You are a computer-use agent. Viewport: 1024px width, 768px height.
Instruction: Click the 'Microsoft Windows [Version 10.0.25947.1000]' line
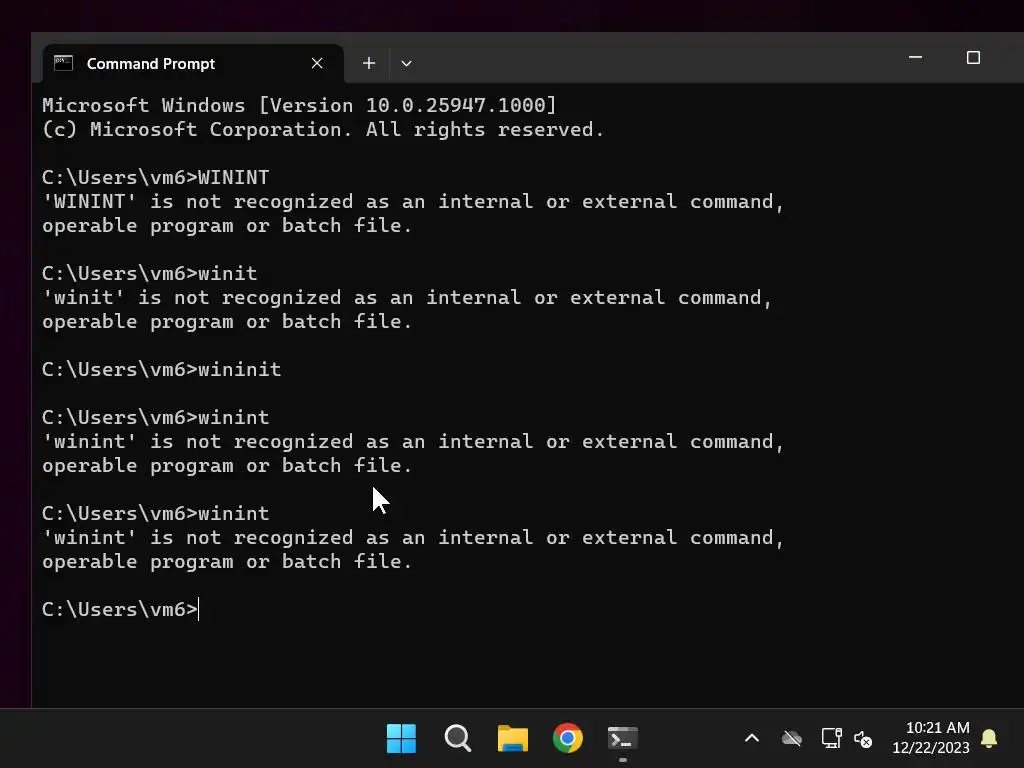299,105
